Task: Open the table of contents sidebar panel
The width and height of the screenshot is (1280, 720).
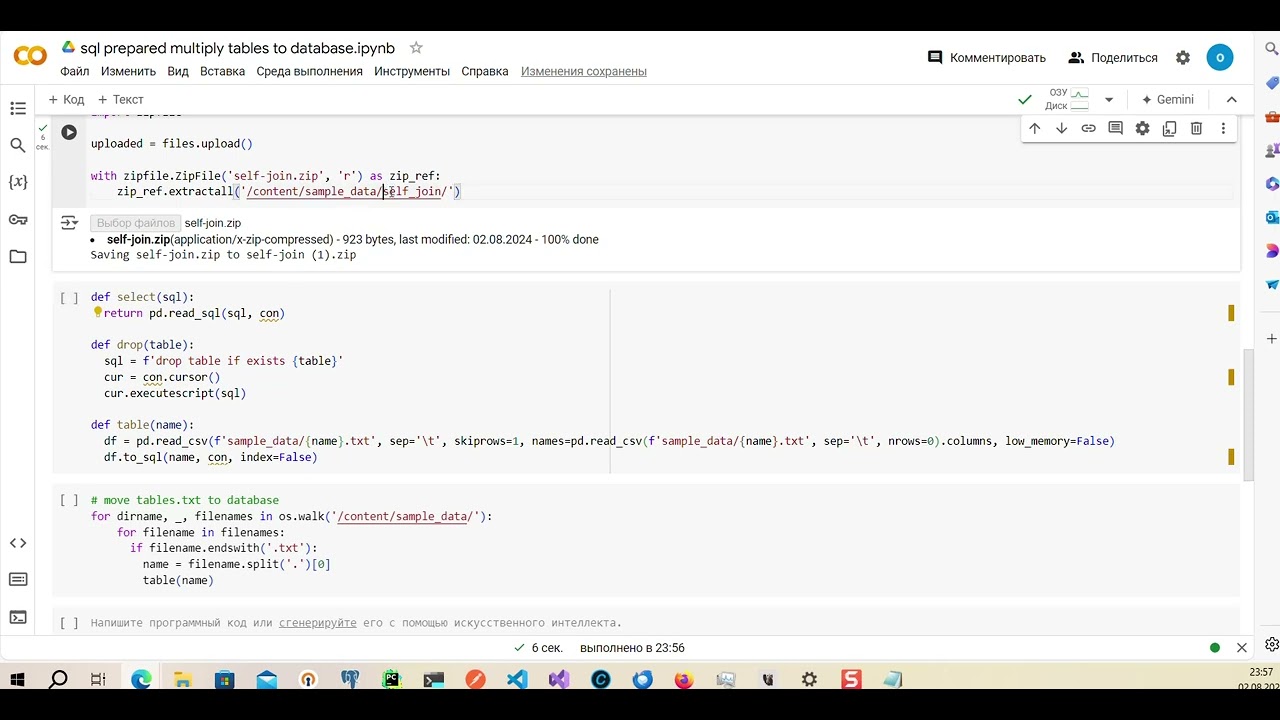Action: 18,108
